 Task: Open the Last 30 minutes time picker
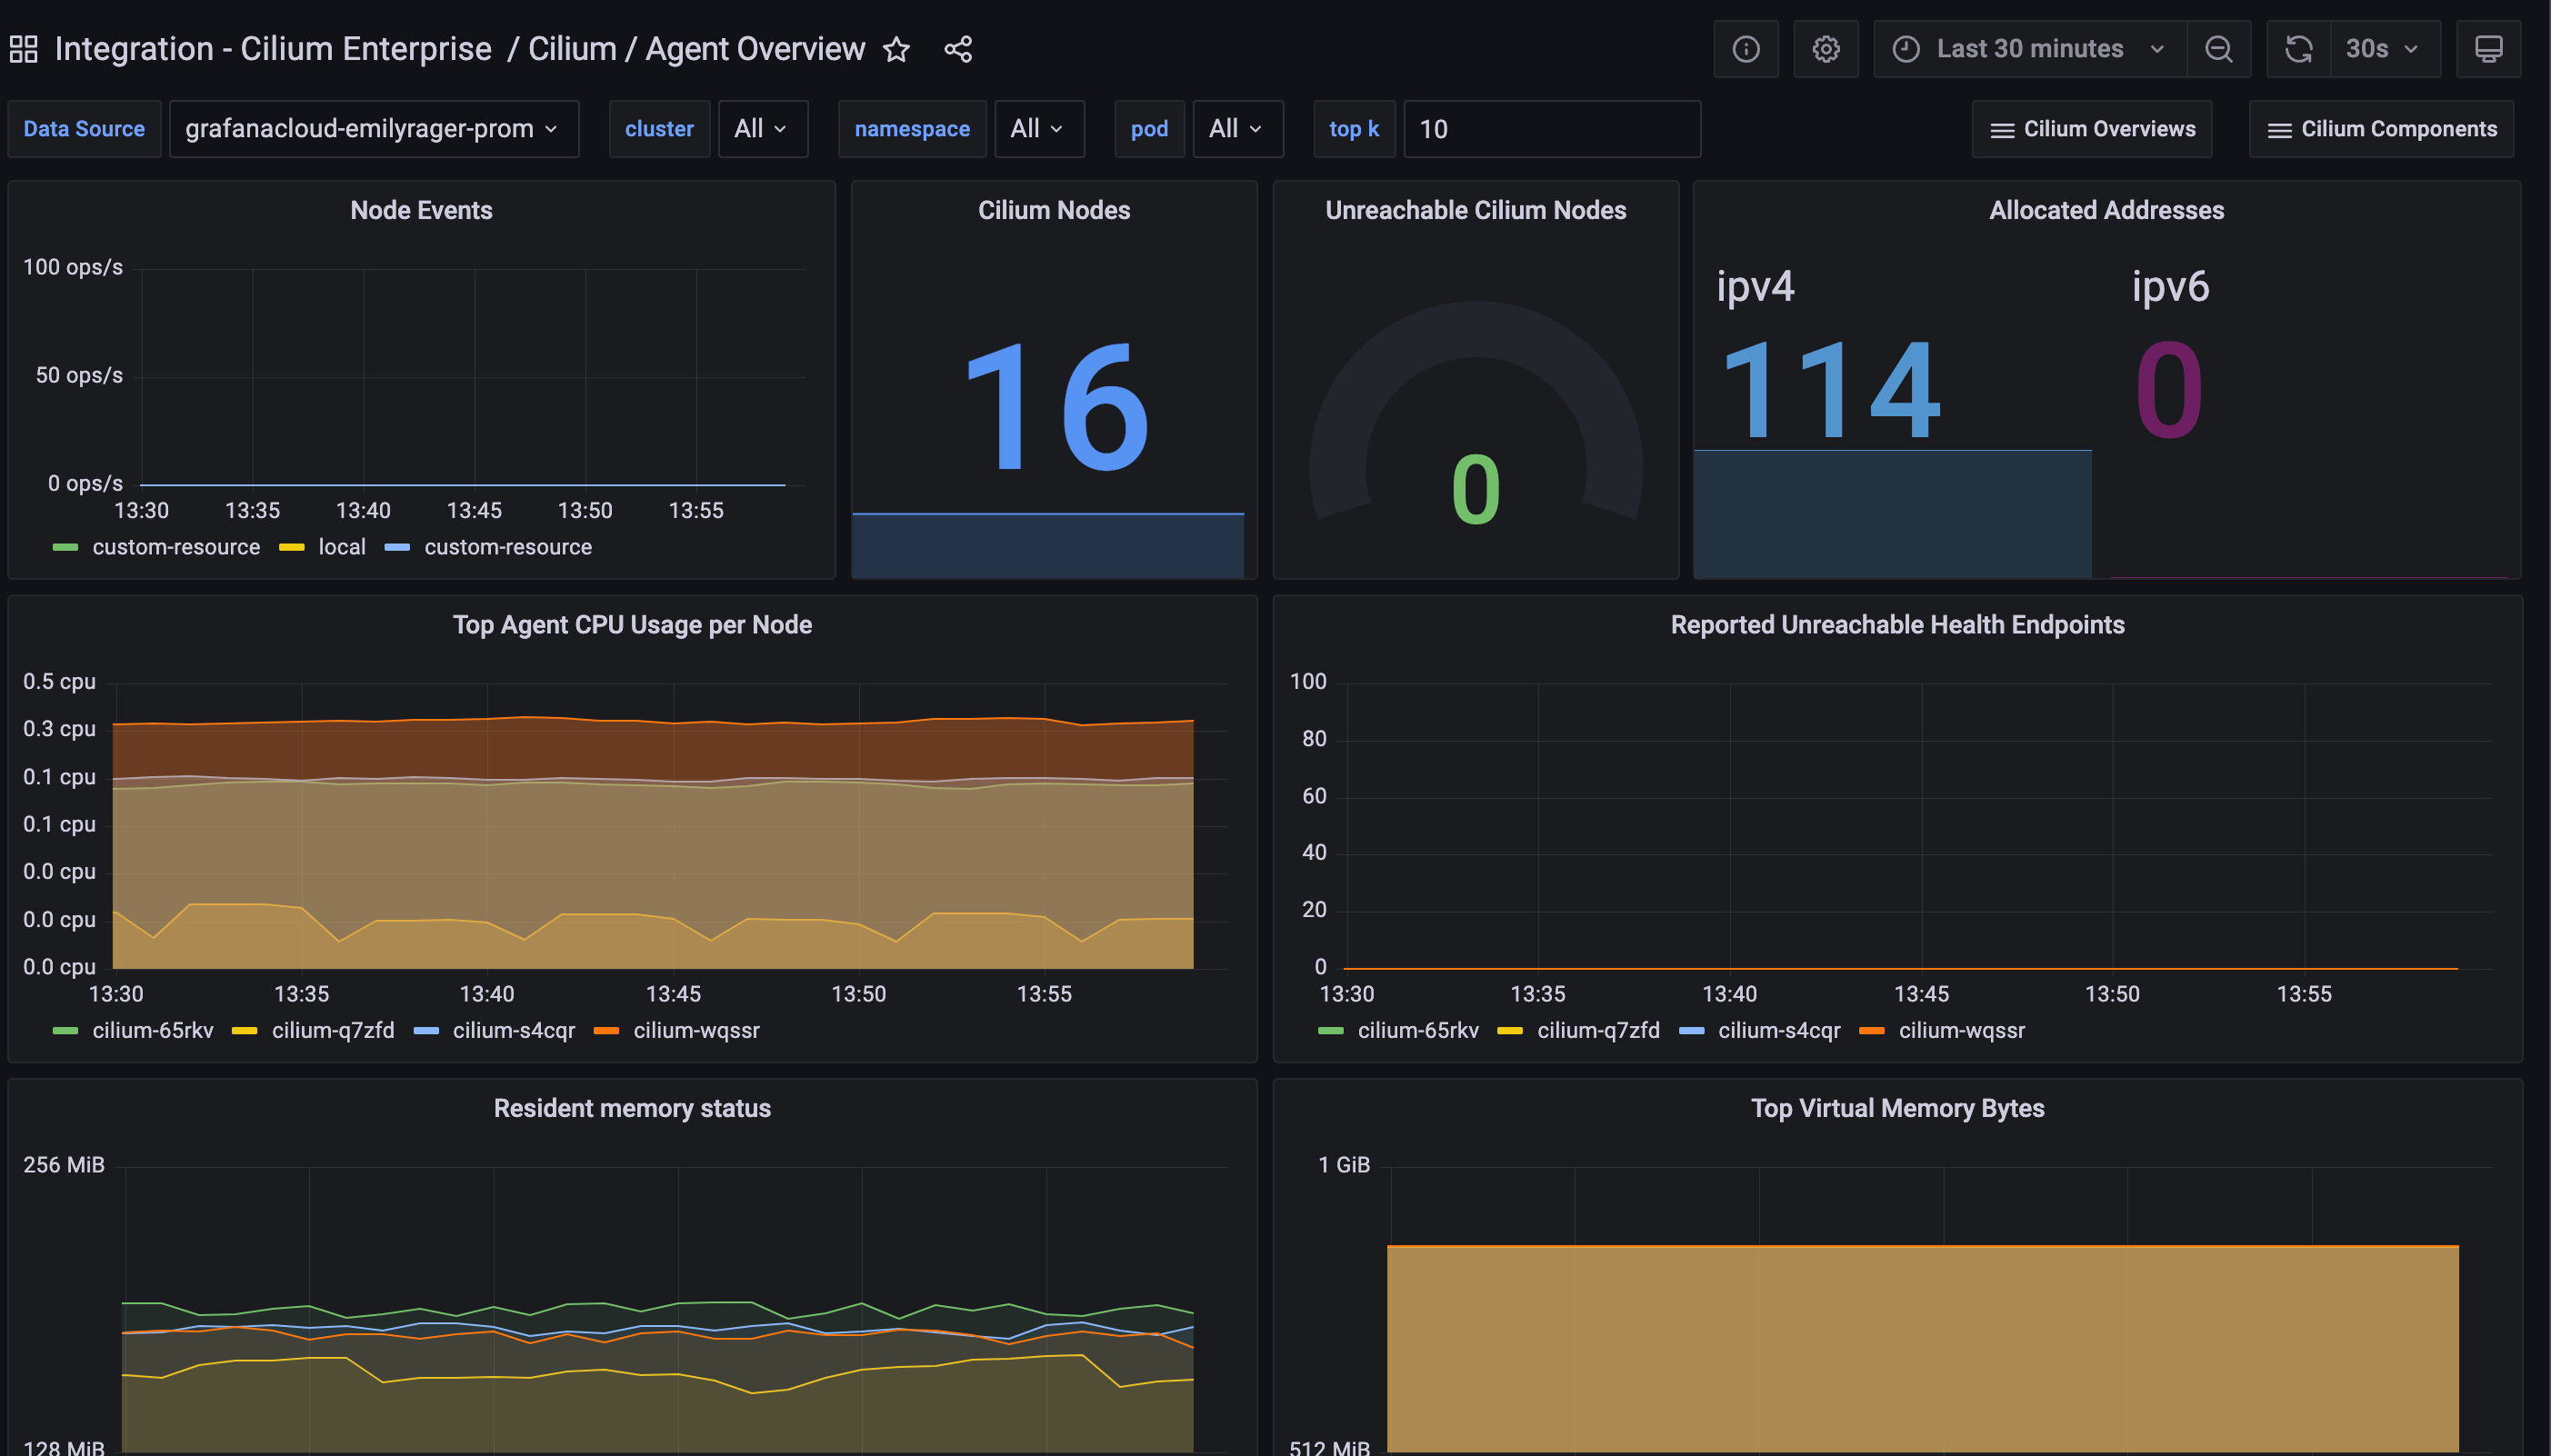click(x=2030, y=49)
